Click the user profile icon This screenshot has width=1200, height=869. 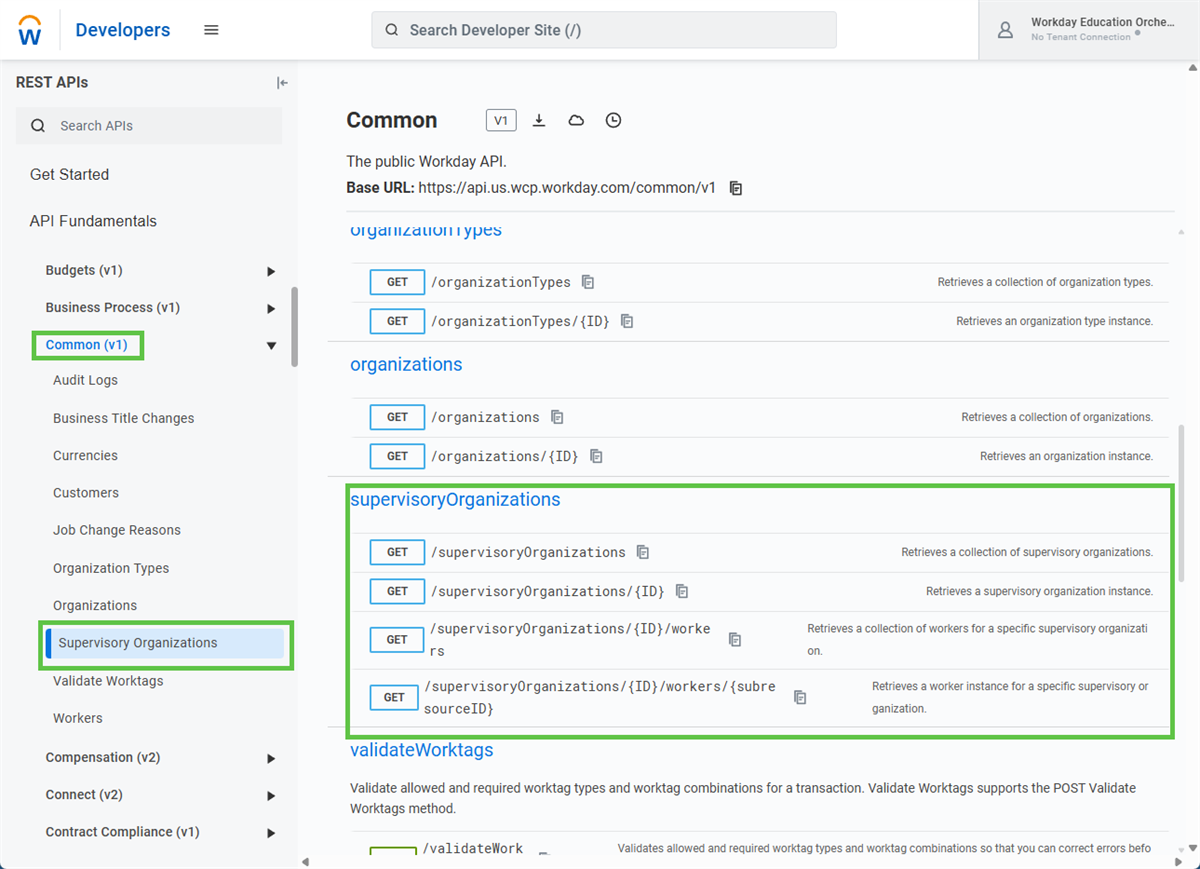[x=1006, y=30]
